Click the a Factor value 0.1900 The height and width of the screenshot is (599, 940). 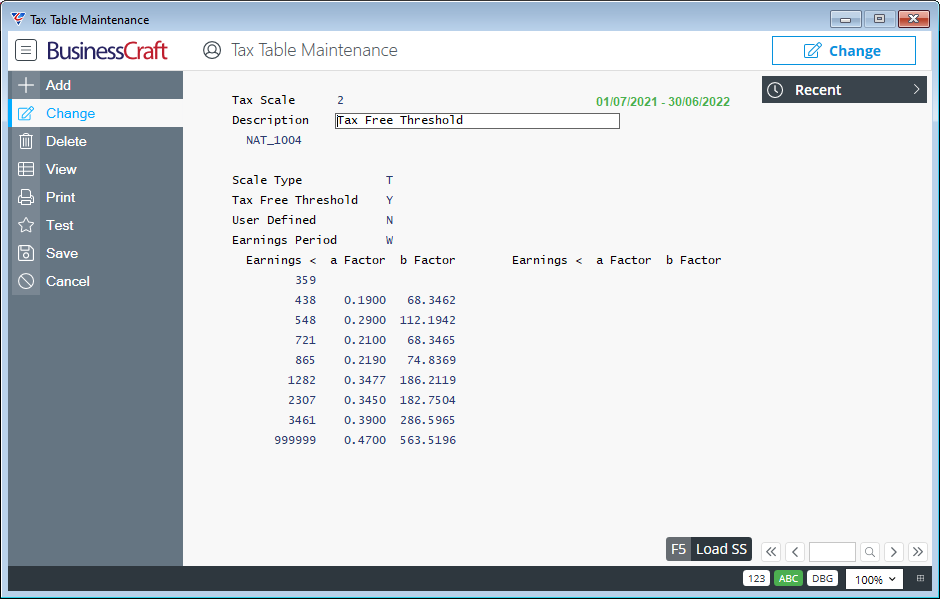click(x=365, y=300)
